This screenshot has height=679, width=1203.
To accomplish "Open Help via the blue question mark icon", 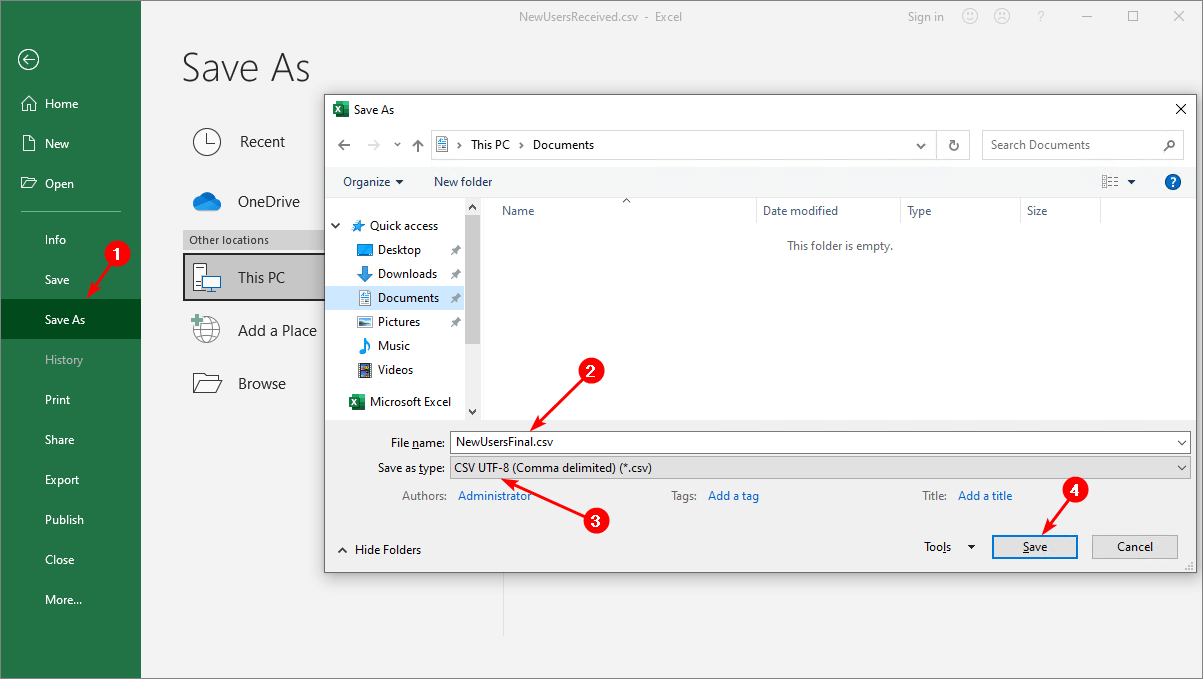I will [x=1172, y=181].
